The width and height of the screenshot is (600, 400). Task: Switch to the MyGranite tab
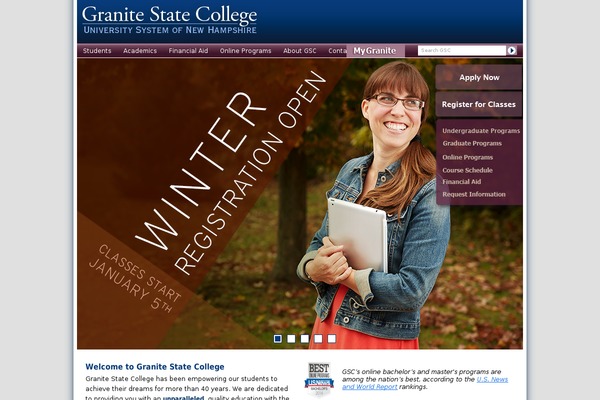(x=375, y=51)
